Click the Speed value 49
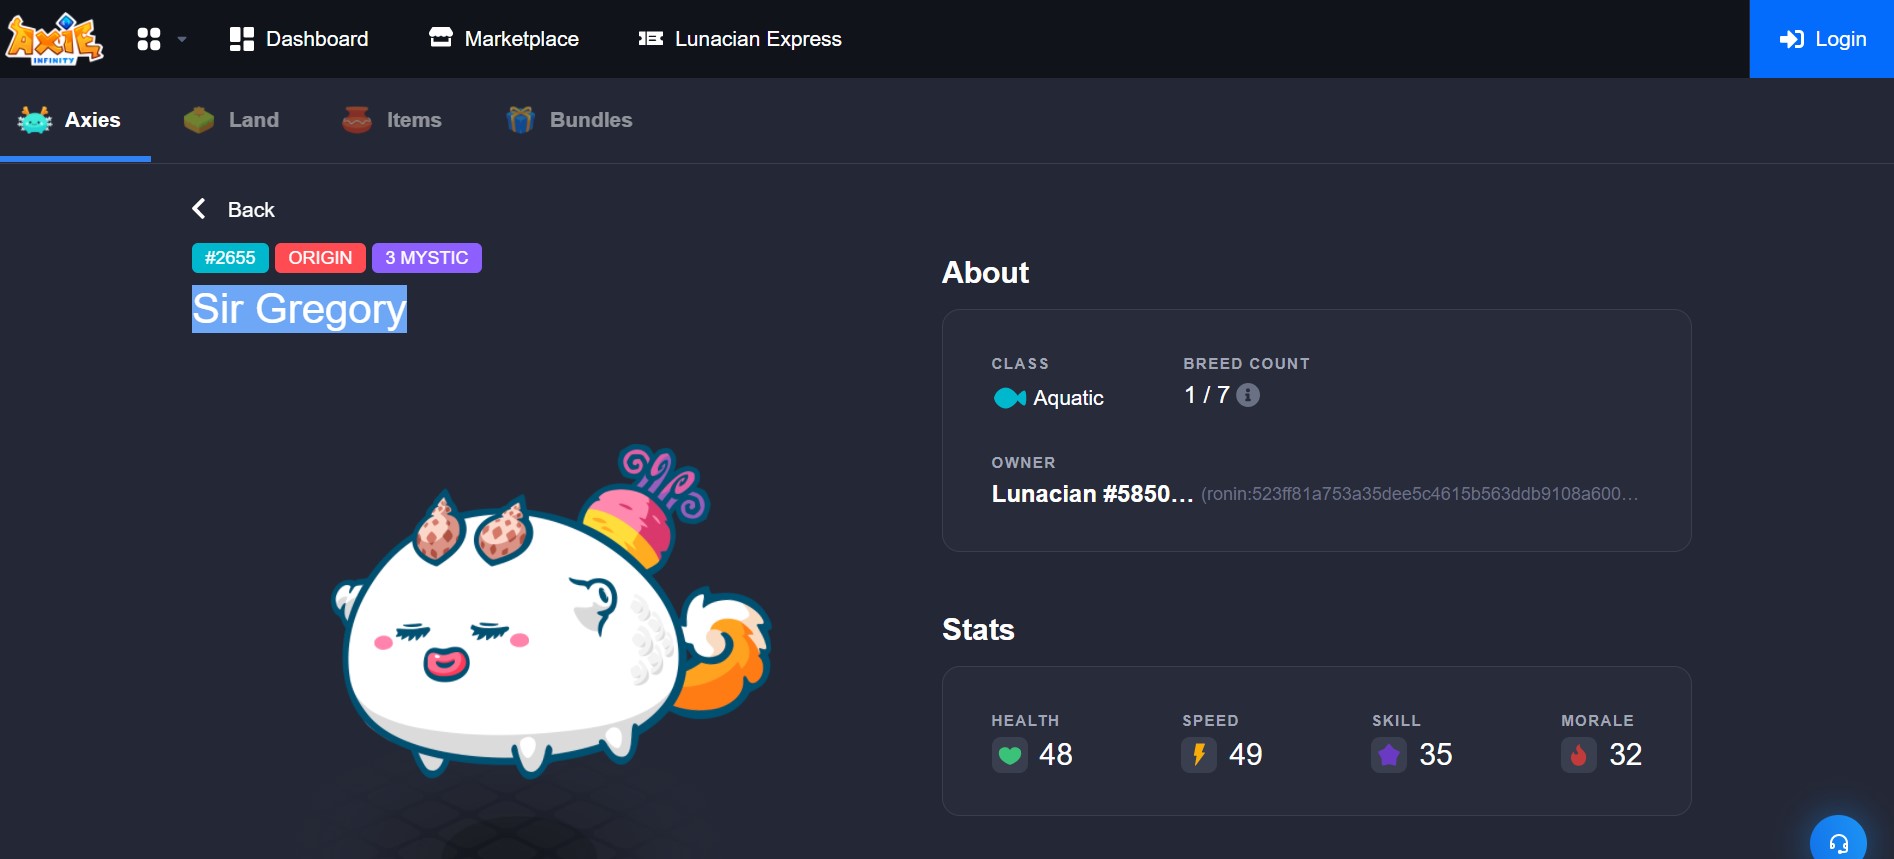The image size is (1894, 859). 1246,754
